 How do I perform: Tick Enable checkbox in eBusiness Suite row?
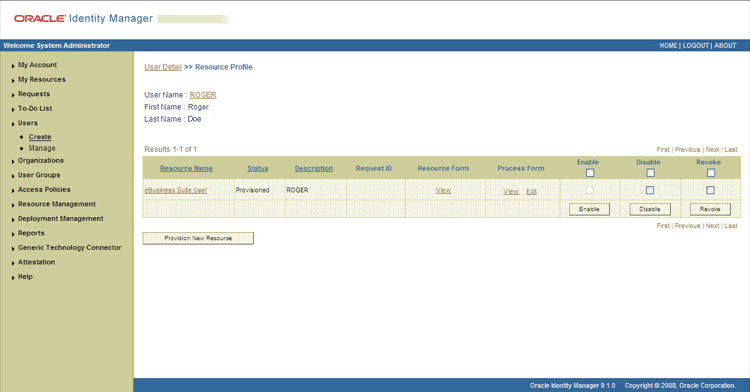pyautogui.click(x=589, y=190)
